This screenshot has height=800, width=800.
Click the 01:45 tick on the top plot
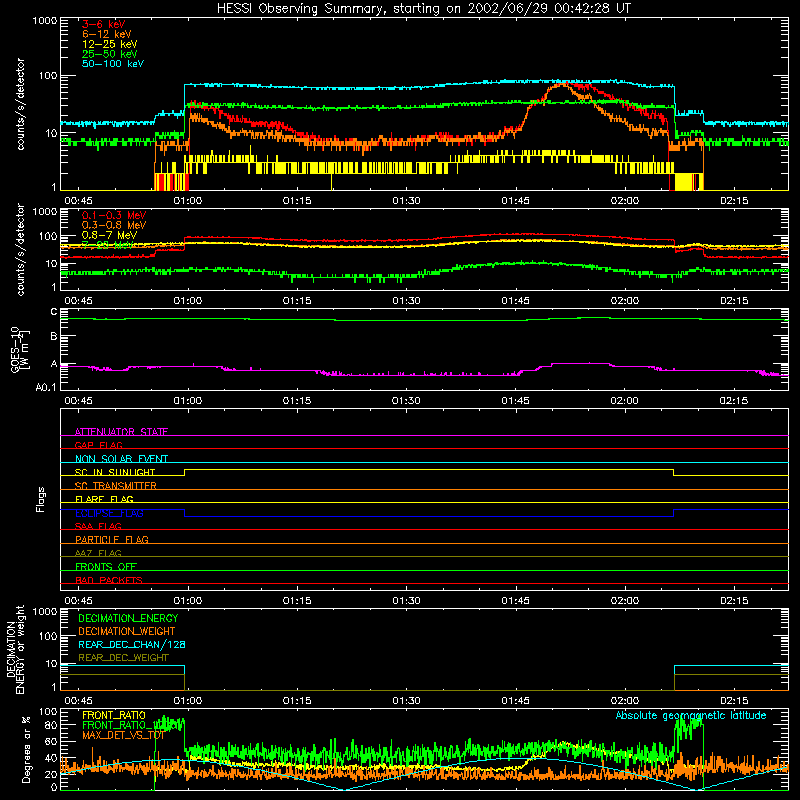tap(515, 201)
